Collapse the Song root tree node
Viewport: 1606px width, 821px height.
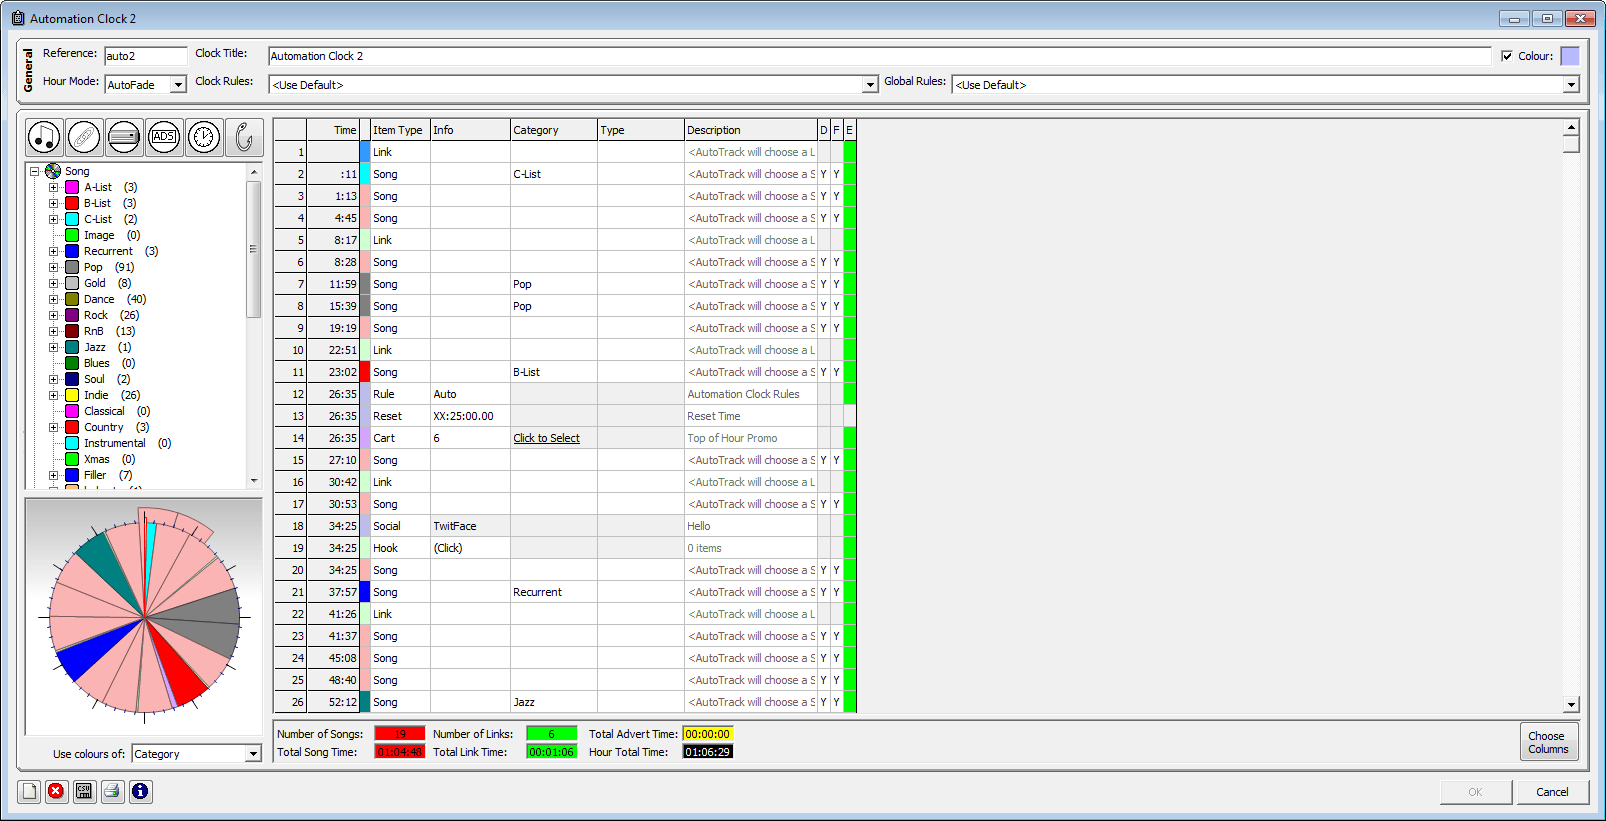34,171
